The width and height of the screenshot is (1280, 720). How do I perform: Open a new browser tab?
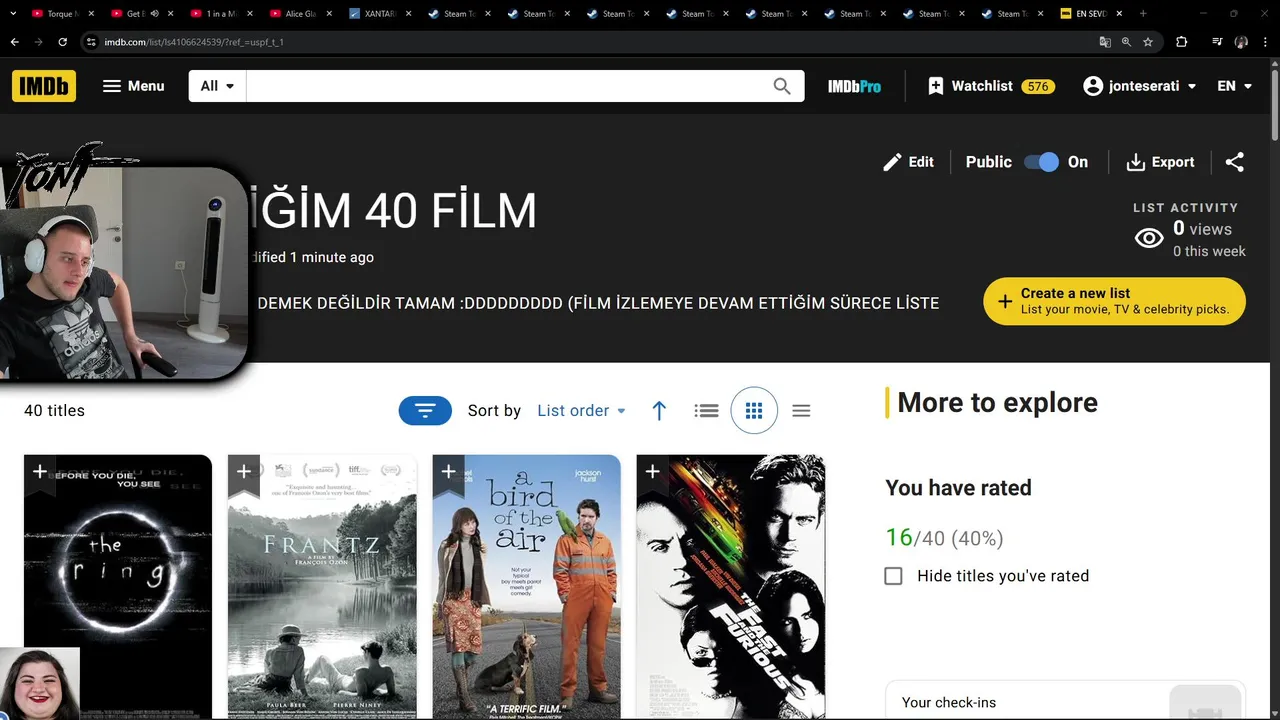[x=1143, y=14]
